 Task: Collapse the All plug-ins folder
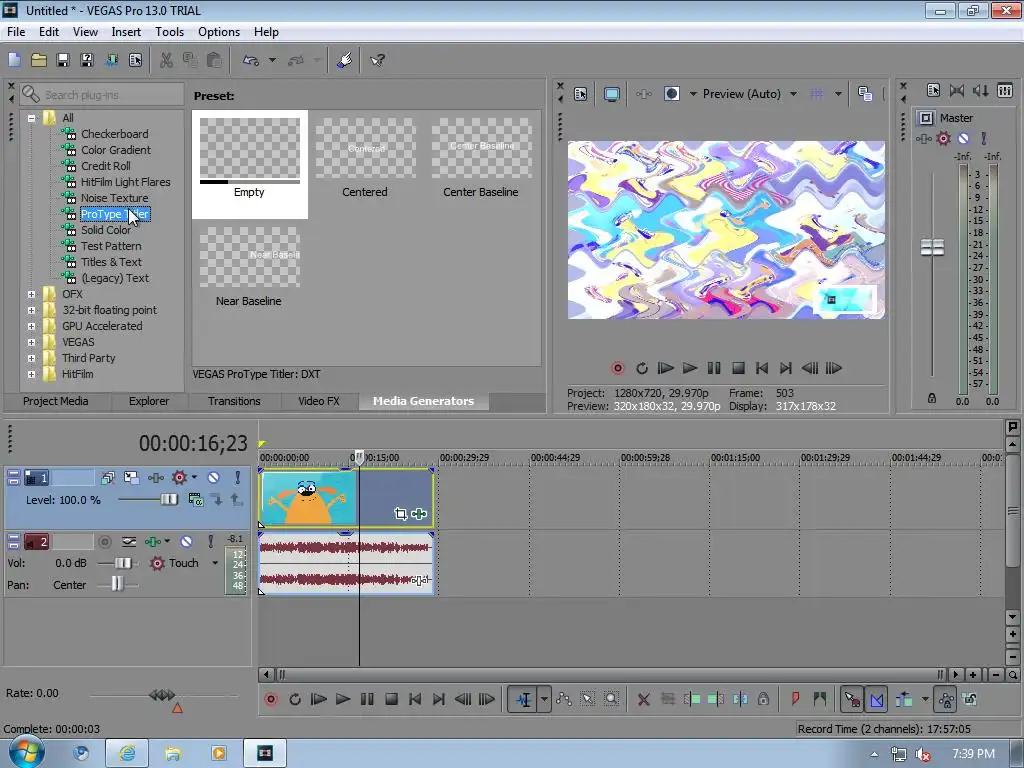pyautogui.click(x=31, y=118)
